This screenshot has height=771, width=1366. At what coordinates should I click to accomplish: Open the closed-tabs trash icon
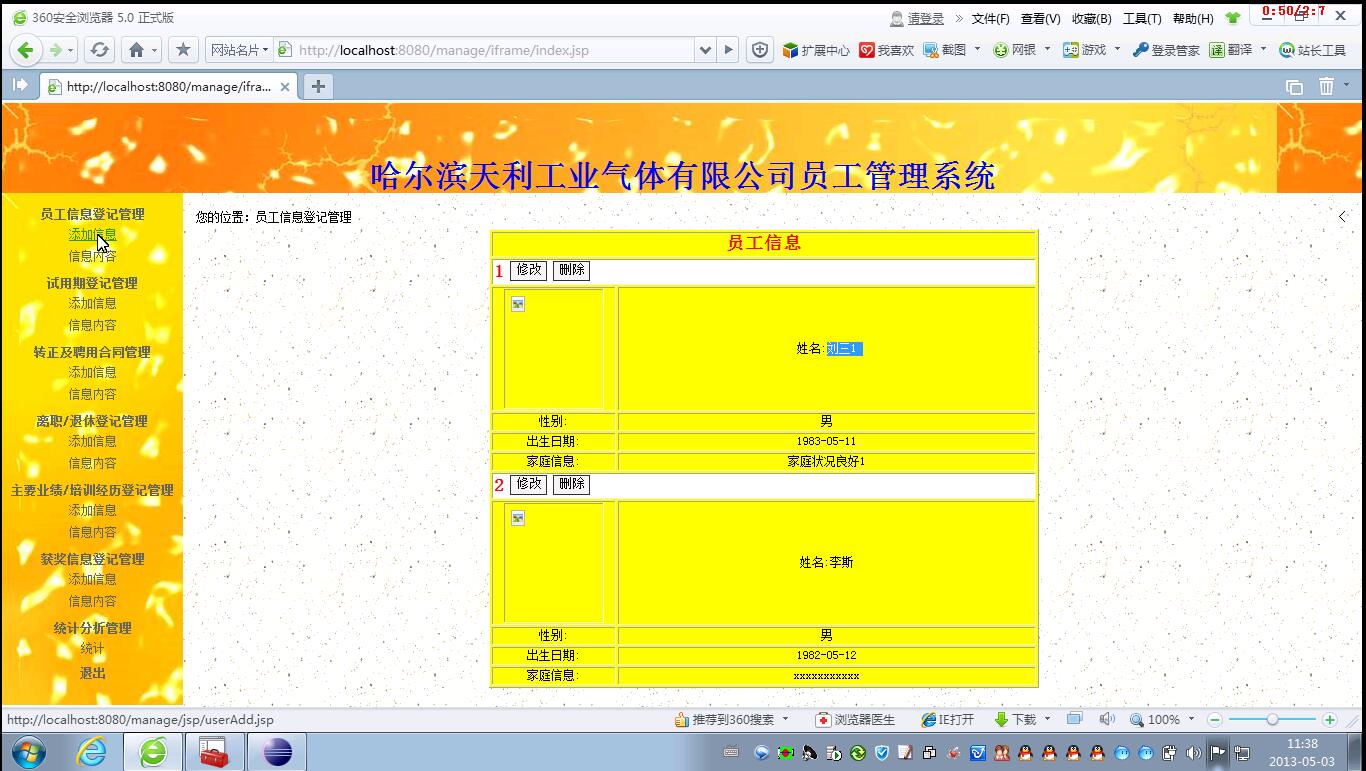1326,86
